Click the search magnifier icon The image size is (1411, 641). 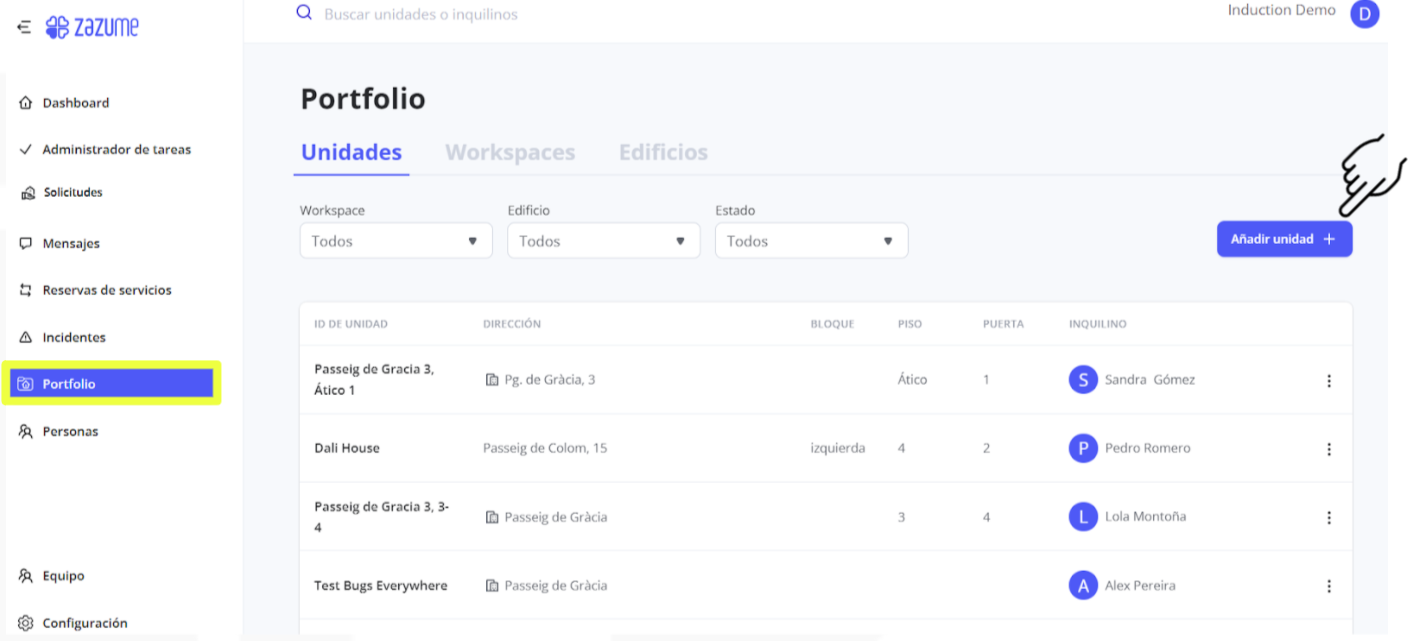(304, 14)
